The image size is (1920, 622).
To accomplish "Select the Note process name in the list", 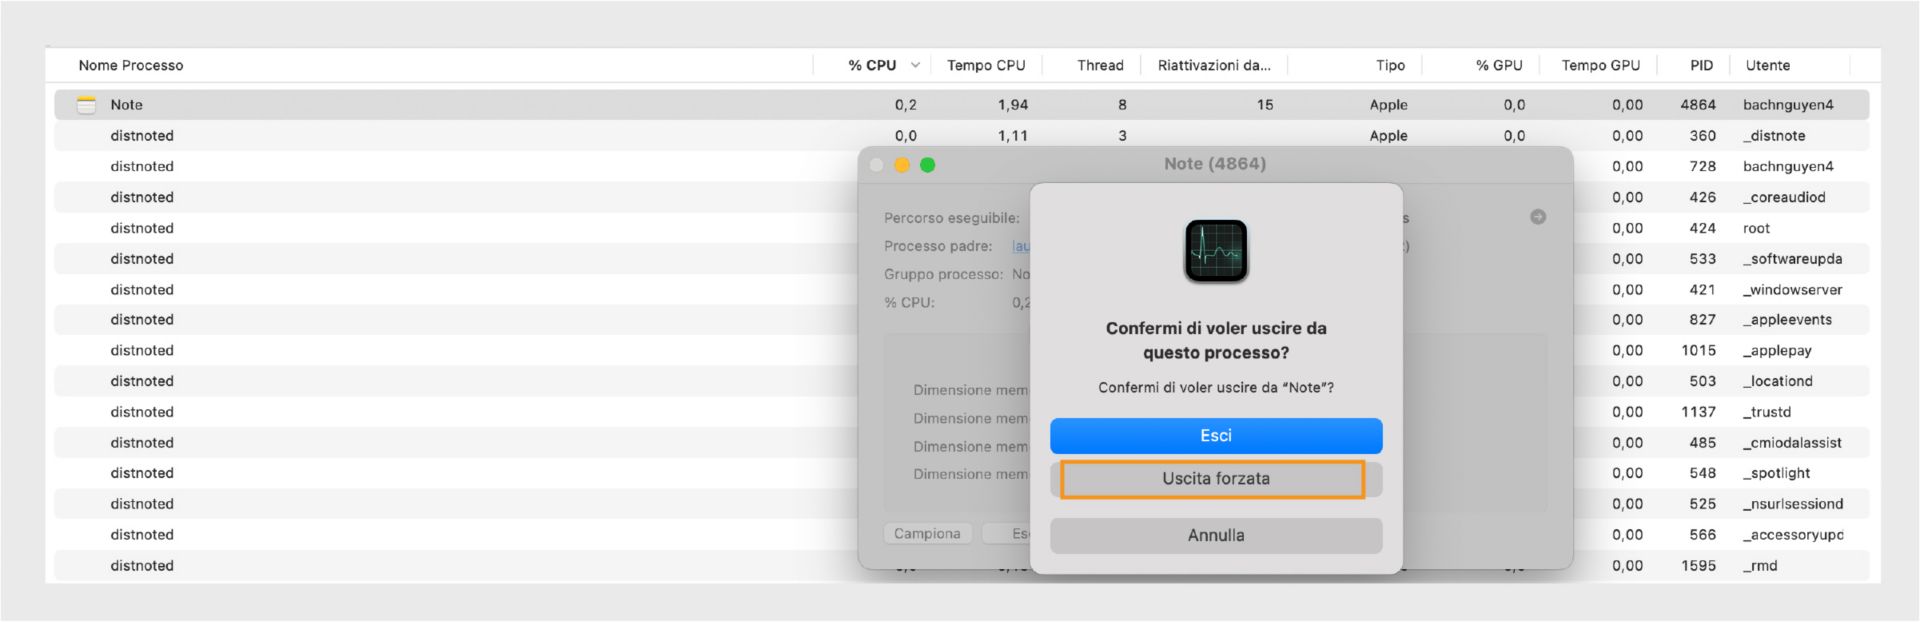I will click(126, 105).
